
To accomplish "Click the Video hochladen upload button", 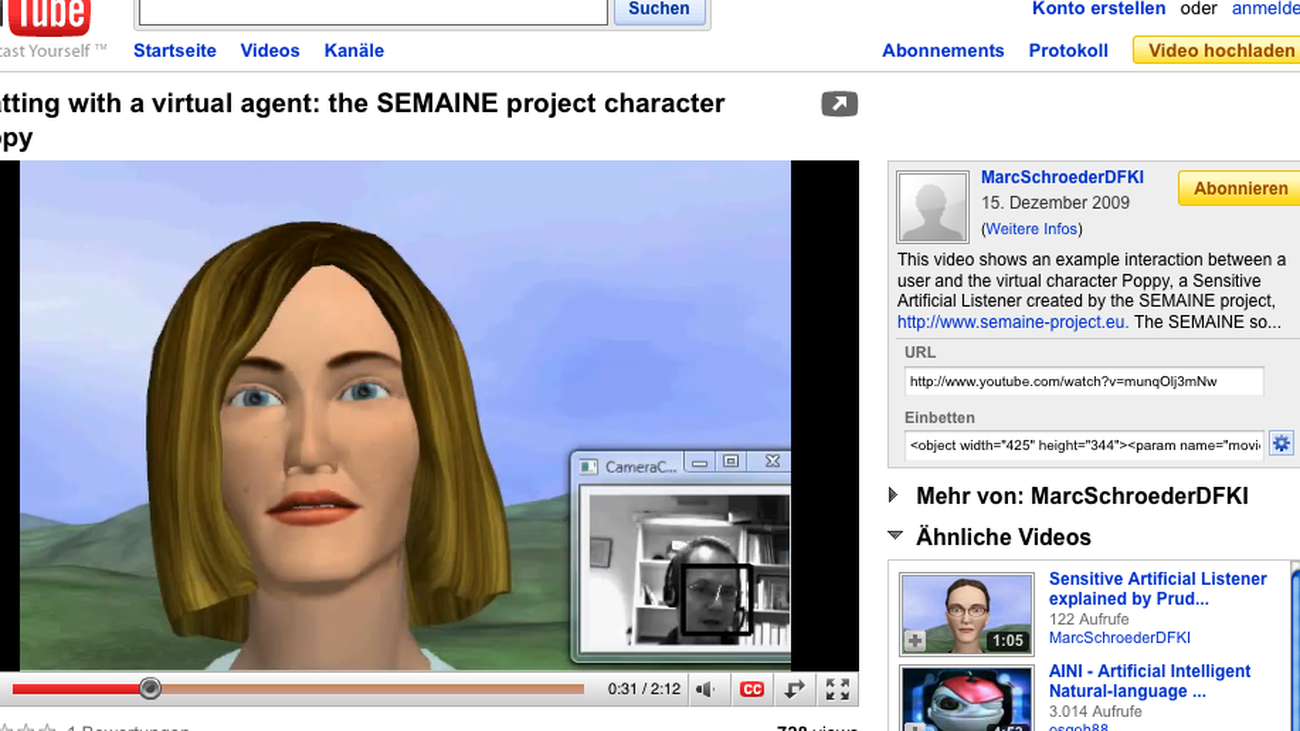I will (1220, 50).
